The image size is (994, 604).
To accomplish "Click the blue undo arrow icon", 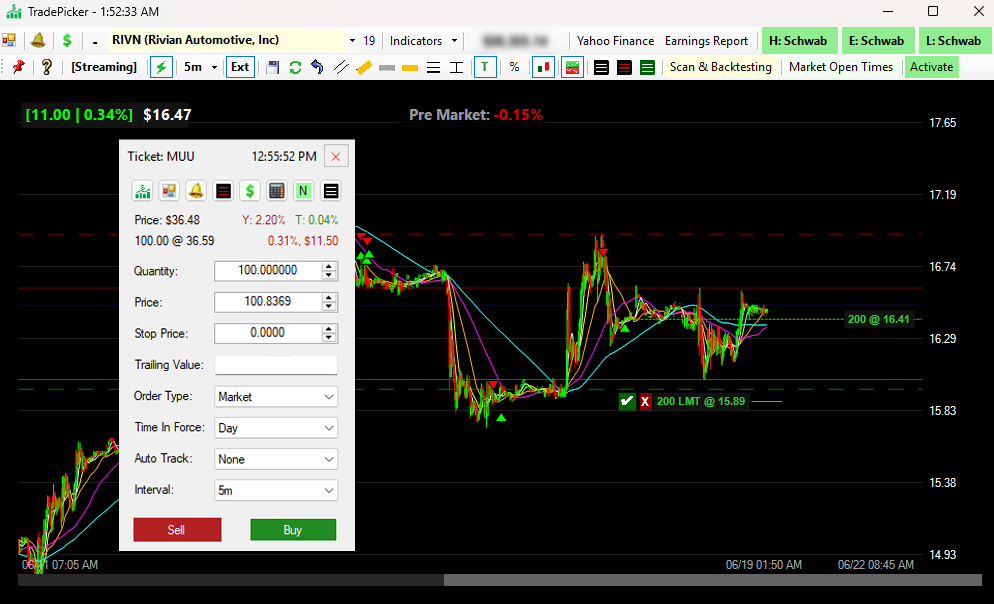I will click(318, 67).
